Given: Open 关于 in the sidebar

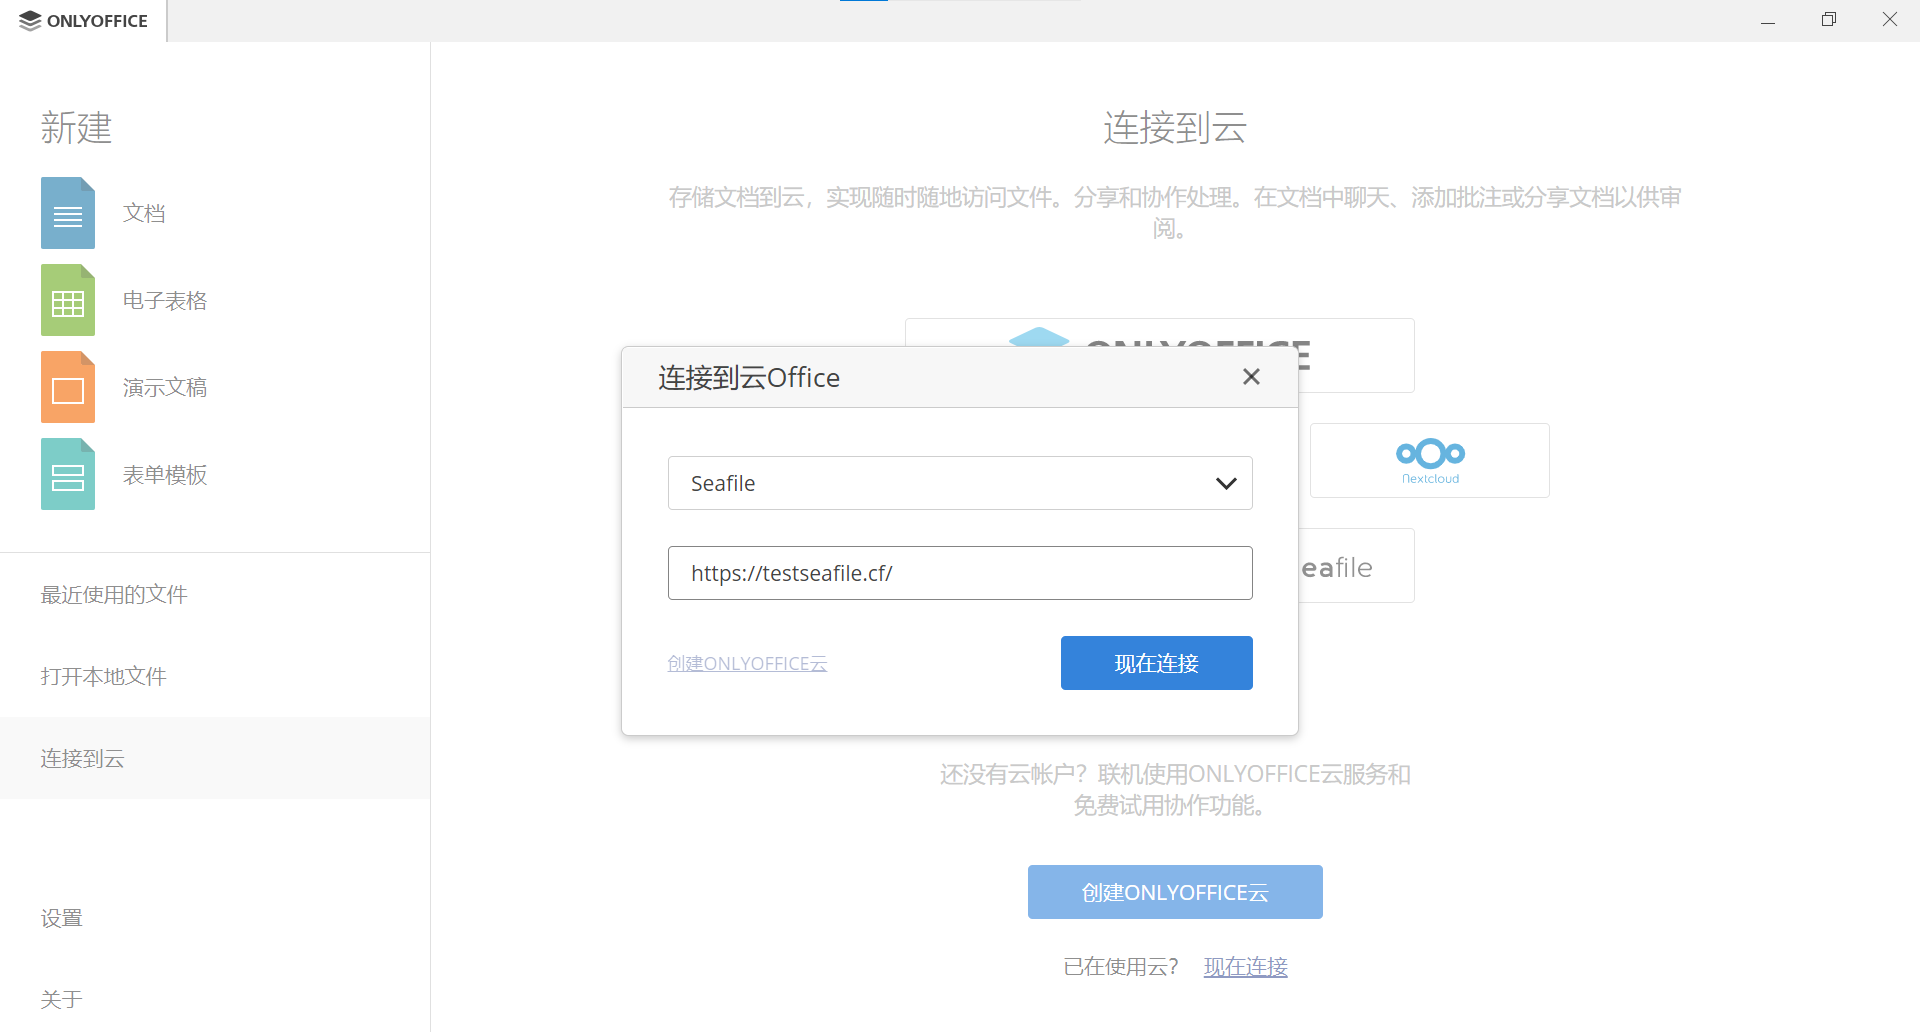Looking at the screenshot, I should point(215,999).
